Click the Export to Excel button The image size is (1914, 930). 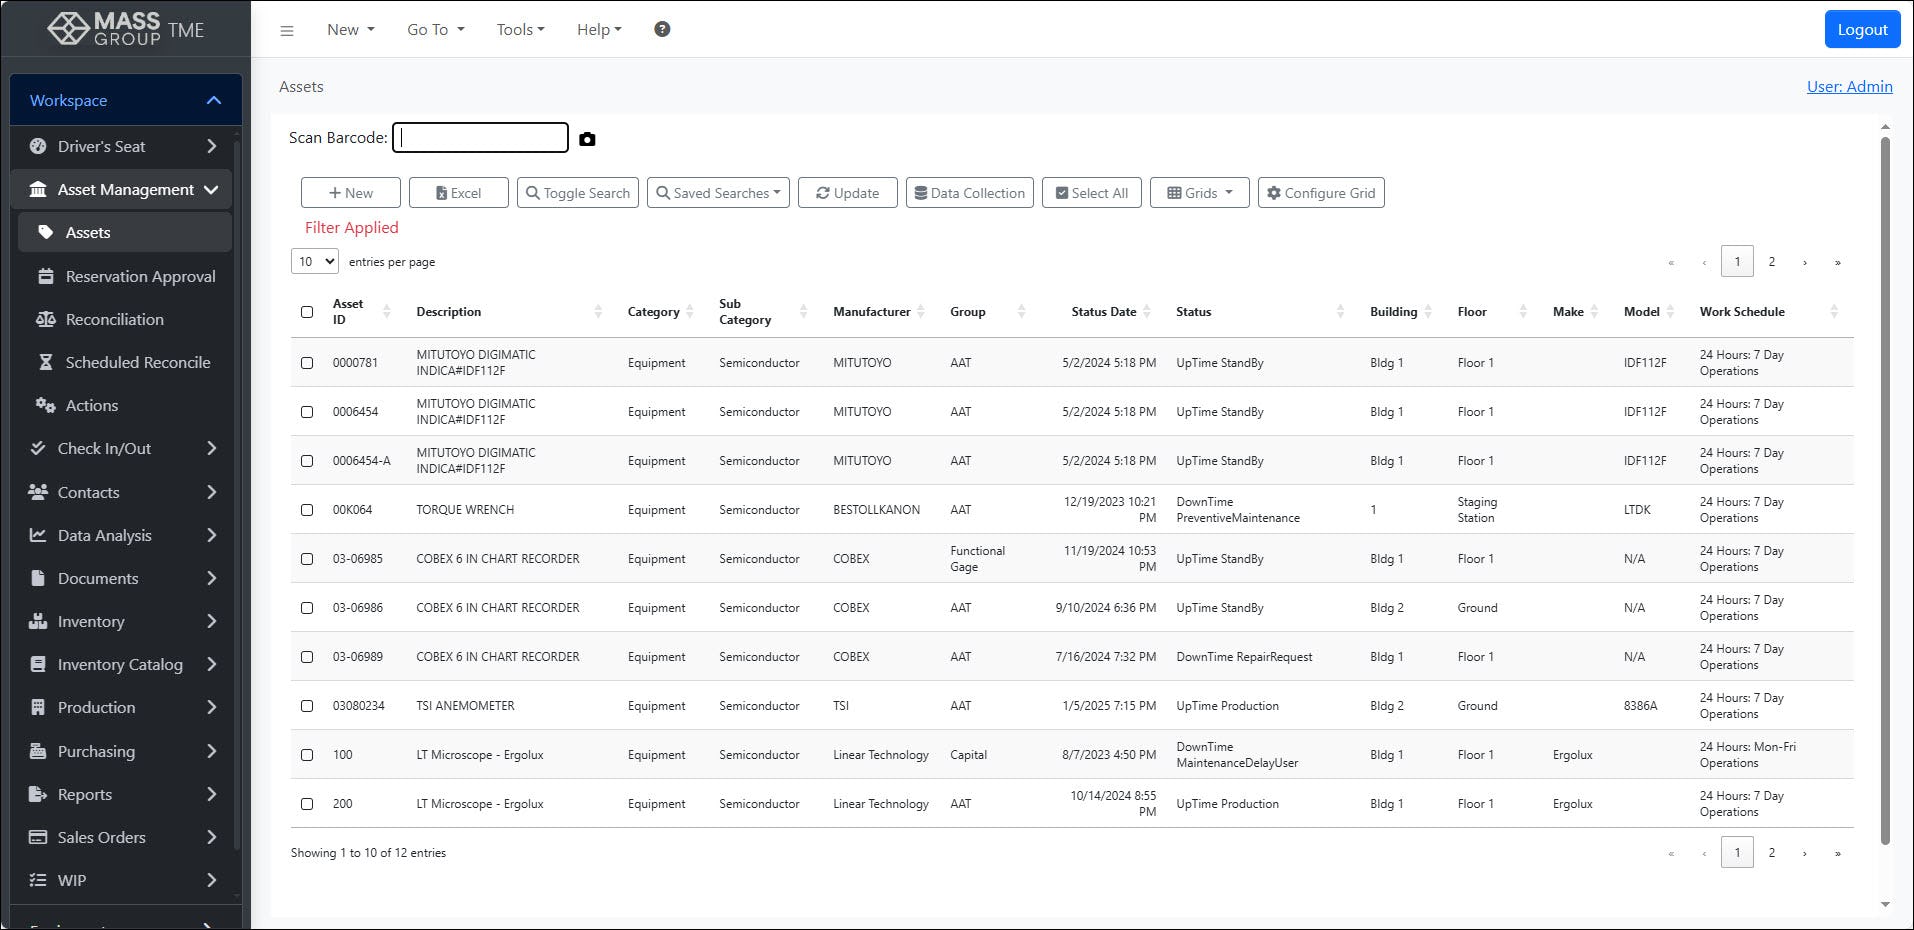[x=458, y=192]
